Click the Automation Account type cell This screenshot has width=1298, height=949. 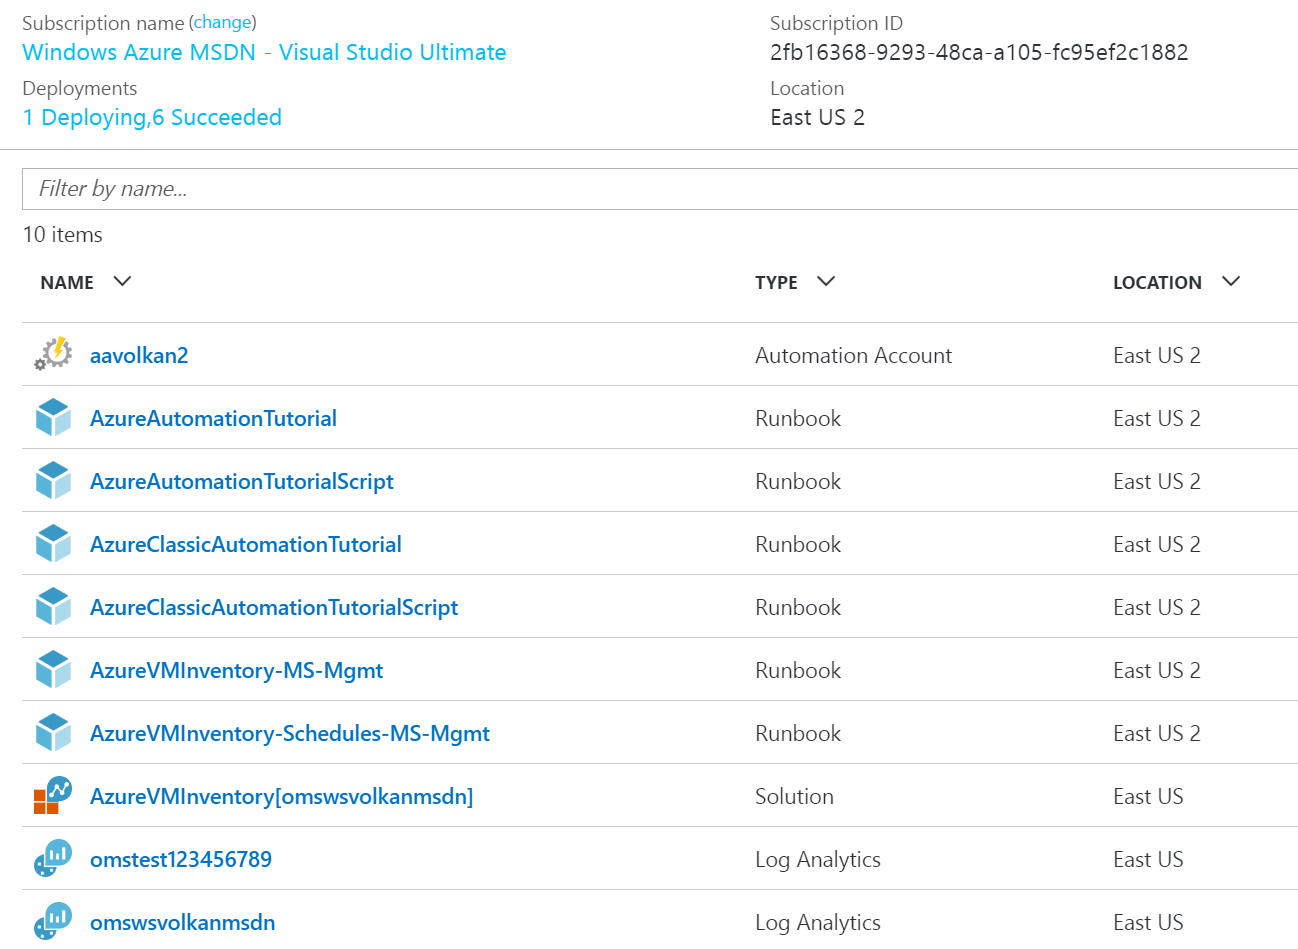(x=853, y=355)
